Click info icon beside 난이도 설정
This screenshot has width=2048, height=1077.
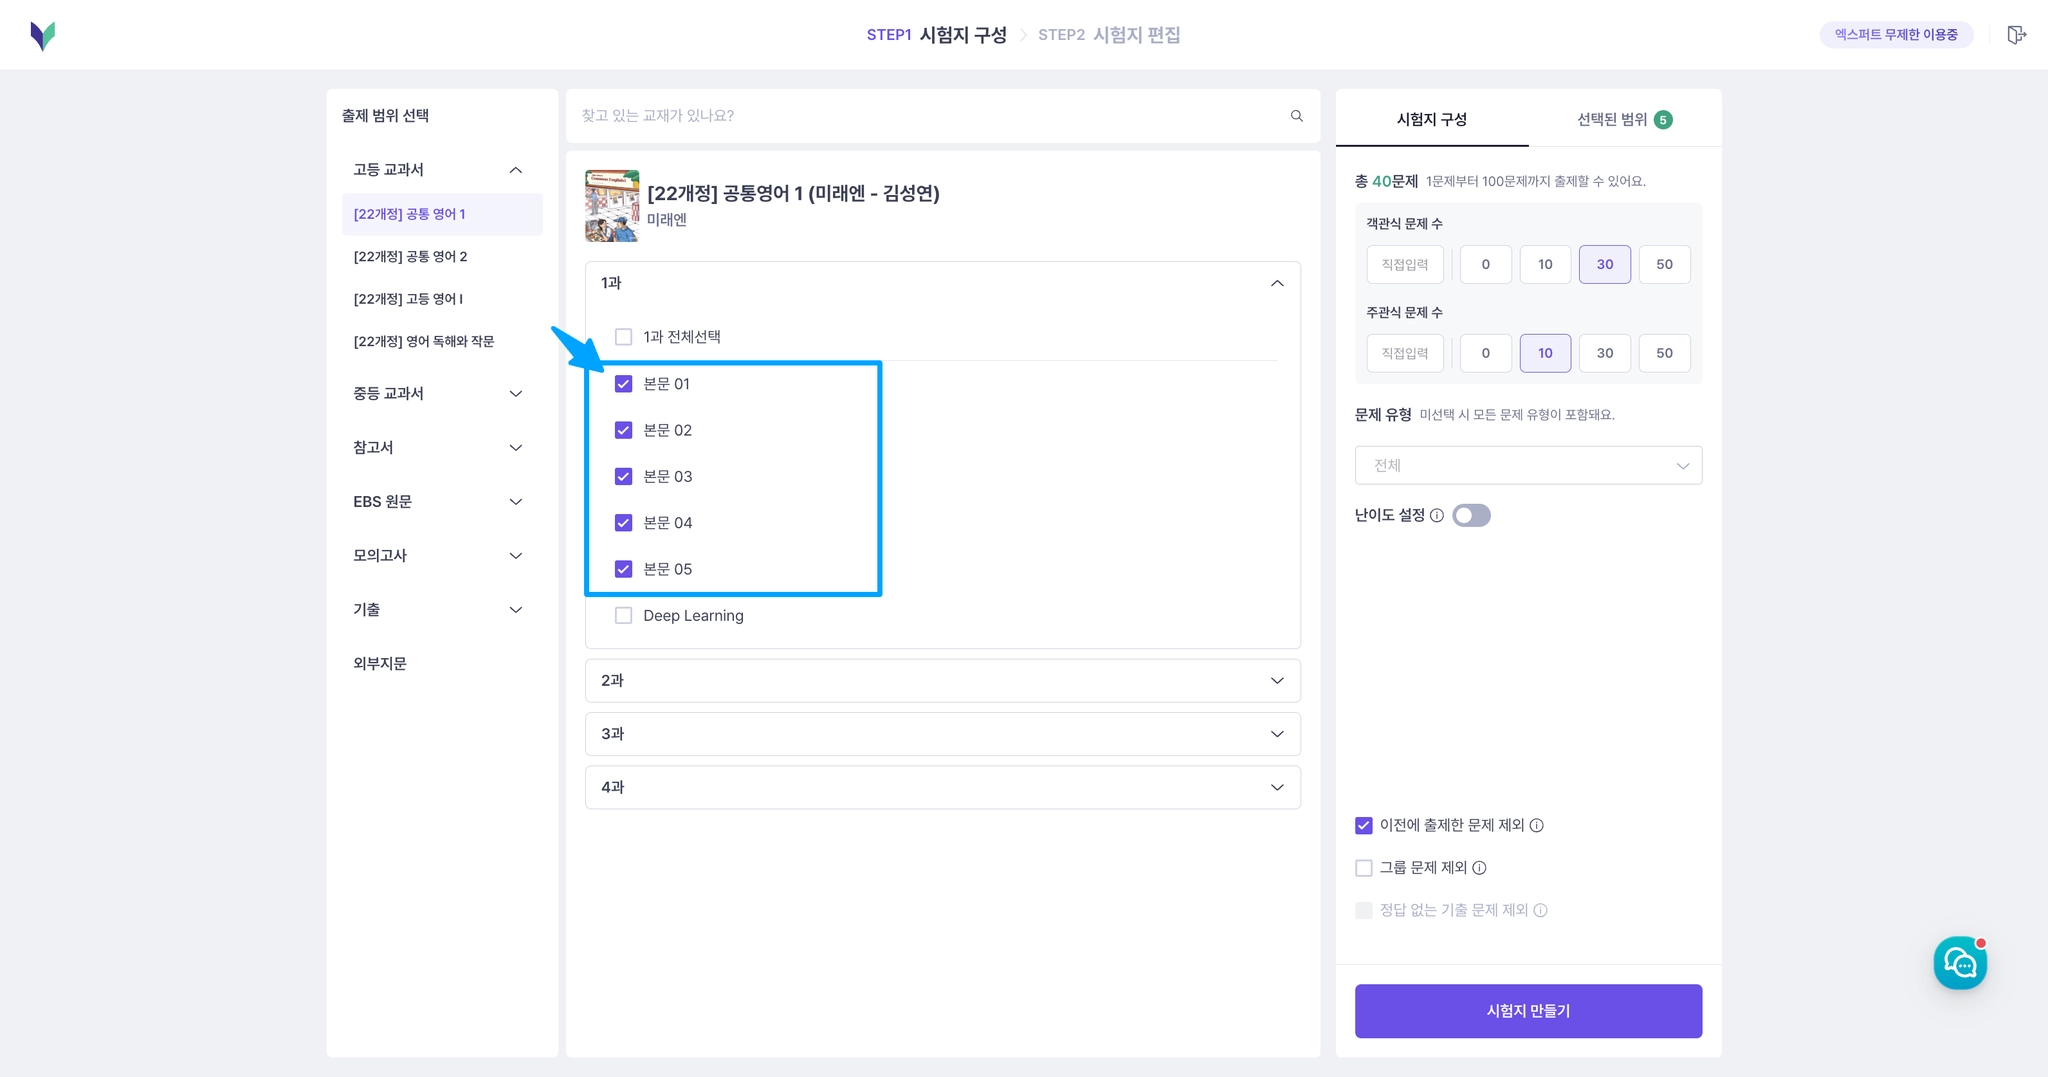[1437, 515]
